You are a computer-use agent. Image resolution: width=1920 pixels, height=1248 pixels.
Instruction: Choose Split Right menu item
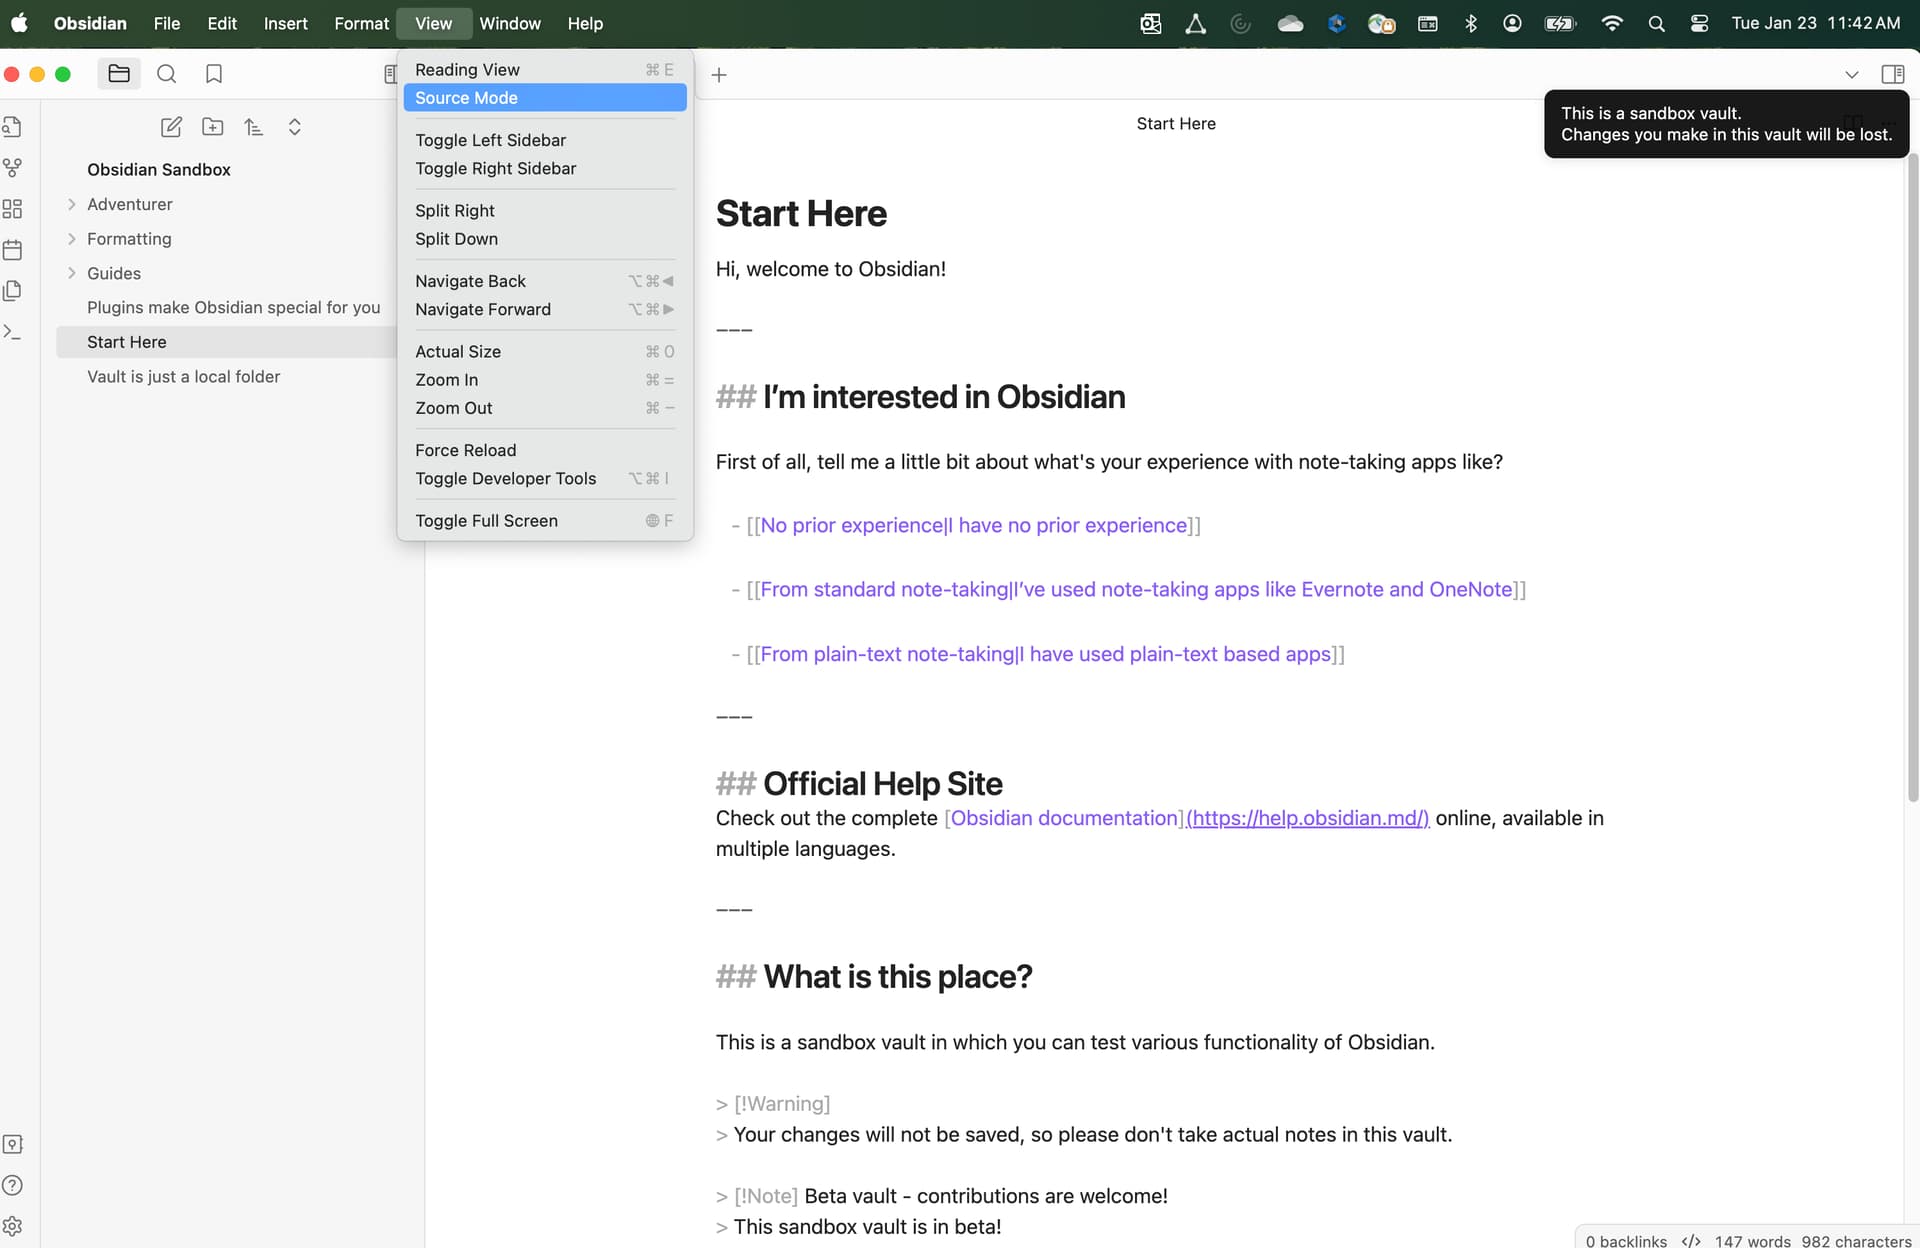[x=544, y=210]
